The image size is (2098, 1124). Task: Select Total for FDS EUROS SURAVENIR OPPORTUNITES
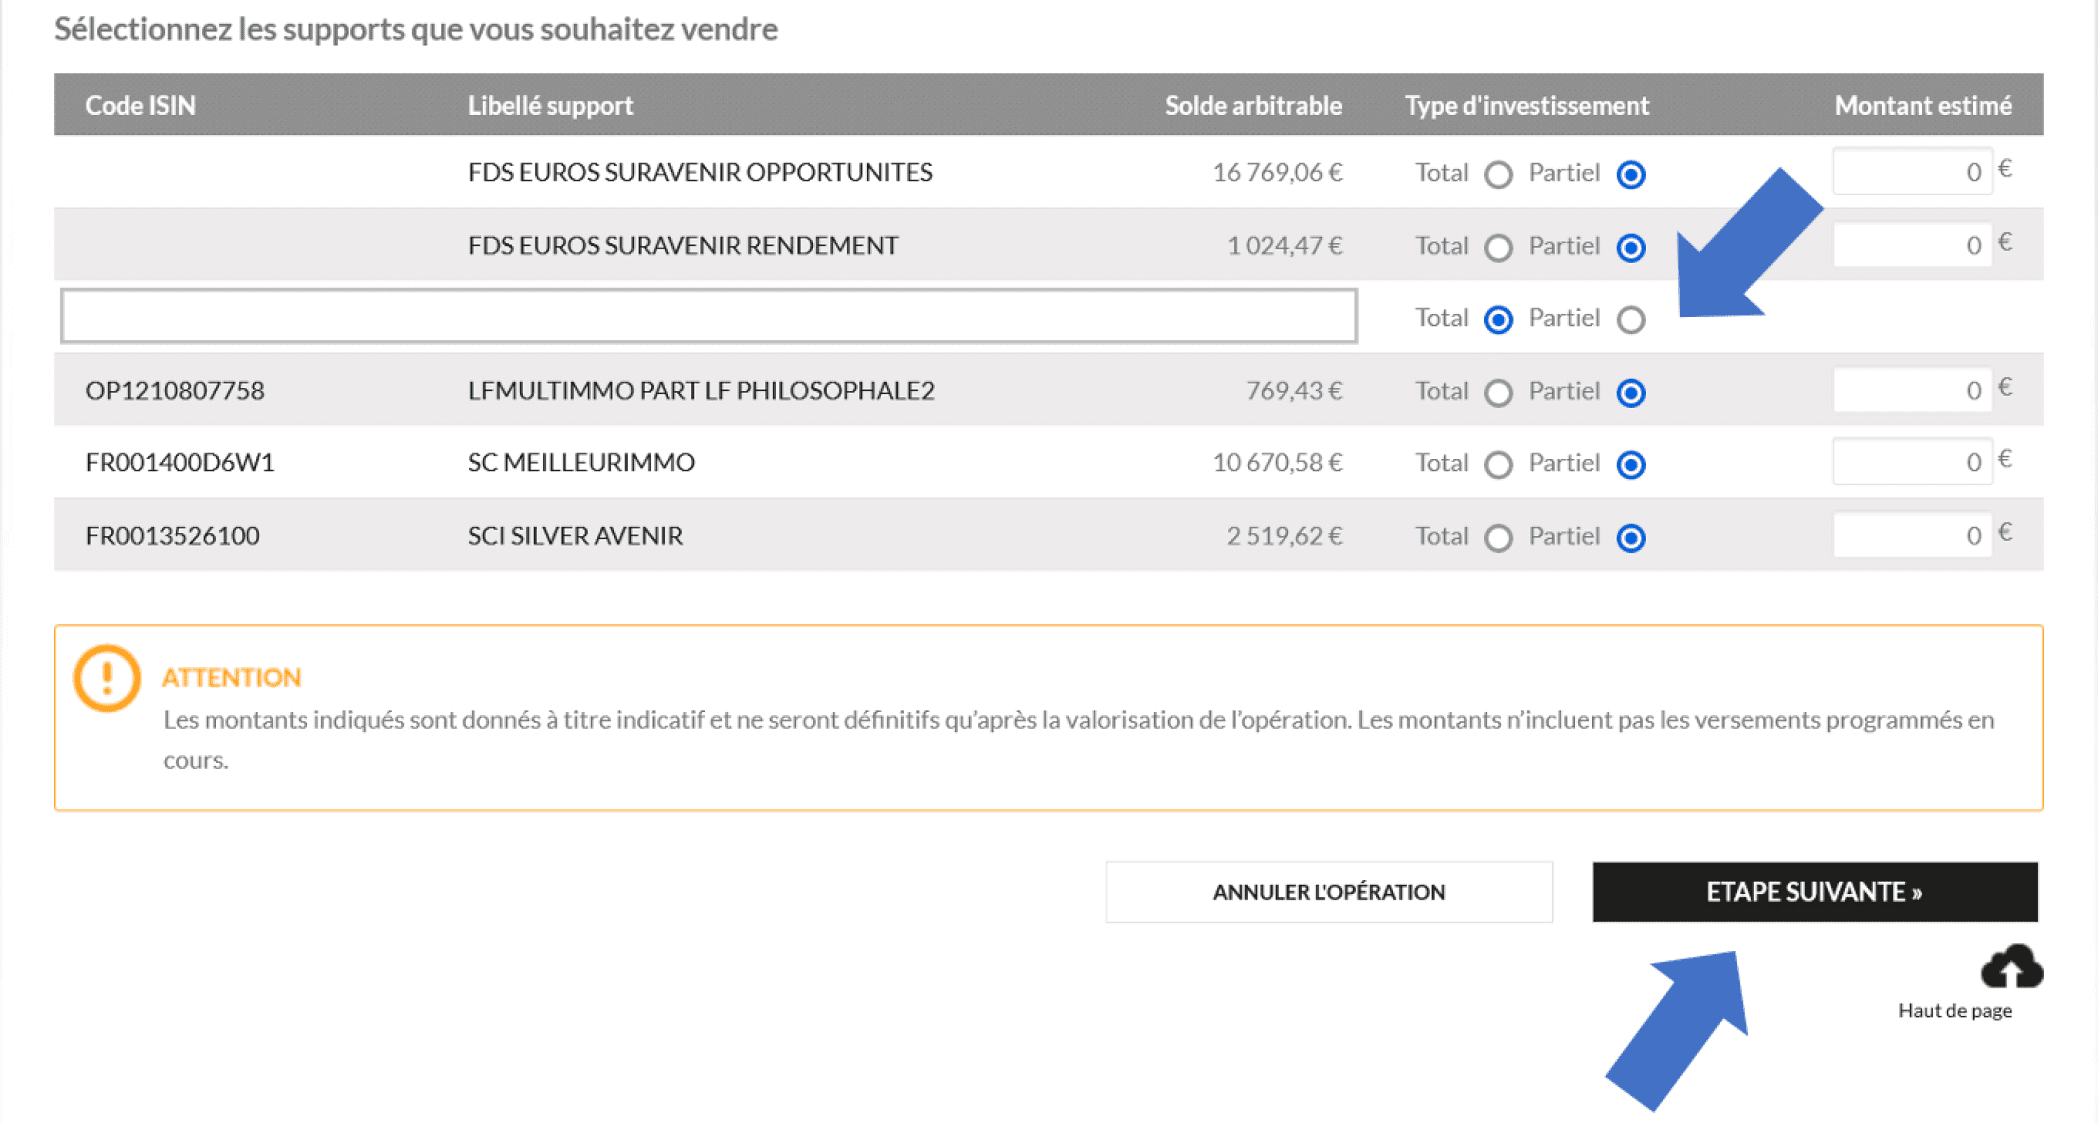click(x=1497, y=173)
